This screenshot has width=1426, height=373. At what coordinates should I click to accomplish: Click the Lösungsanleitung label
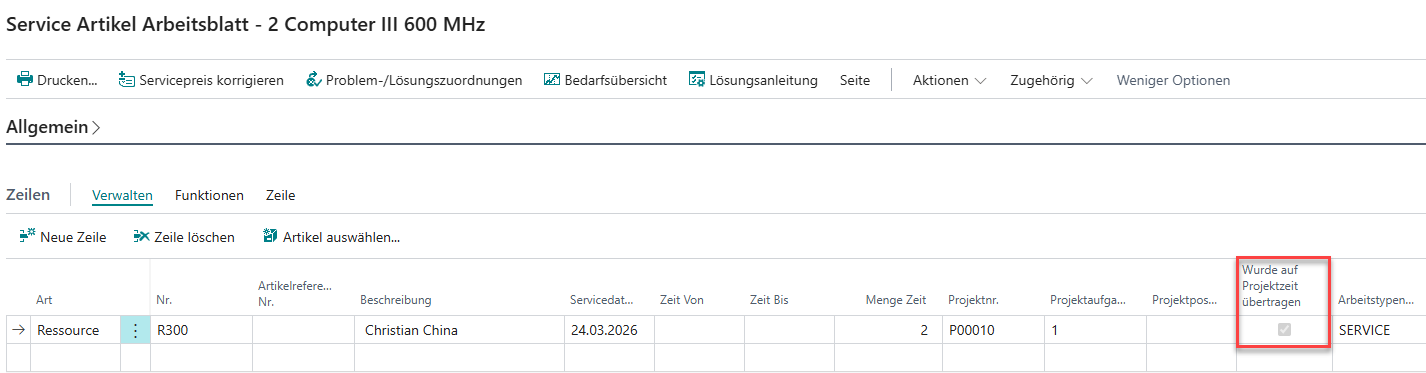(764, 80)
